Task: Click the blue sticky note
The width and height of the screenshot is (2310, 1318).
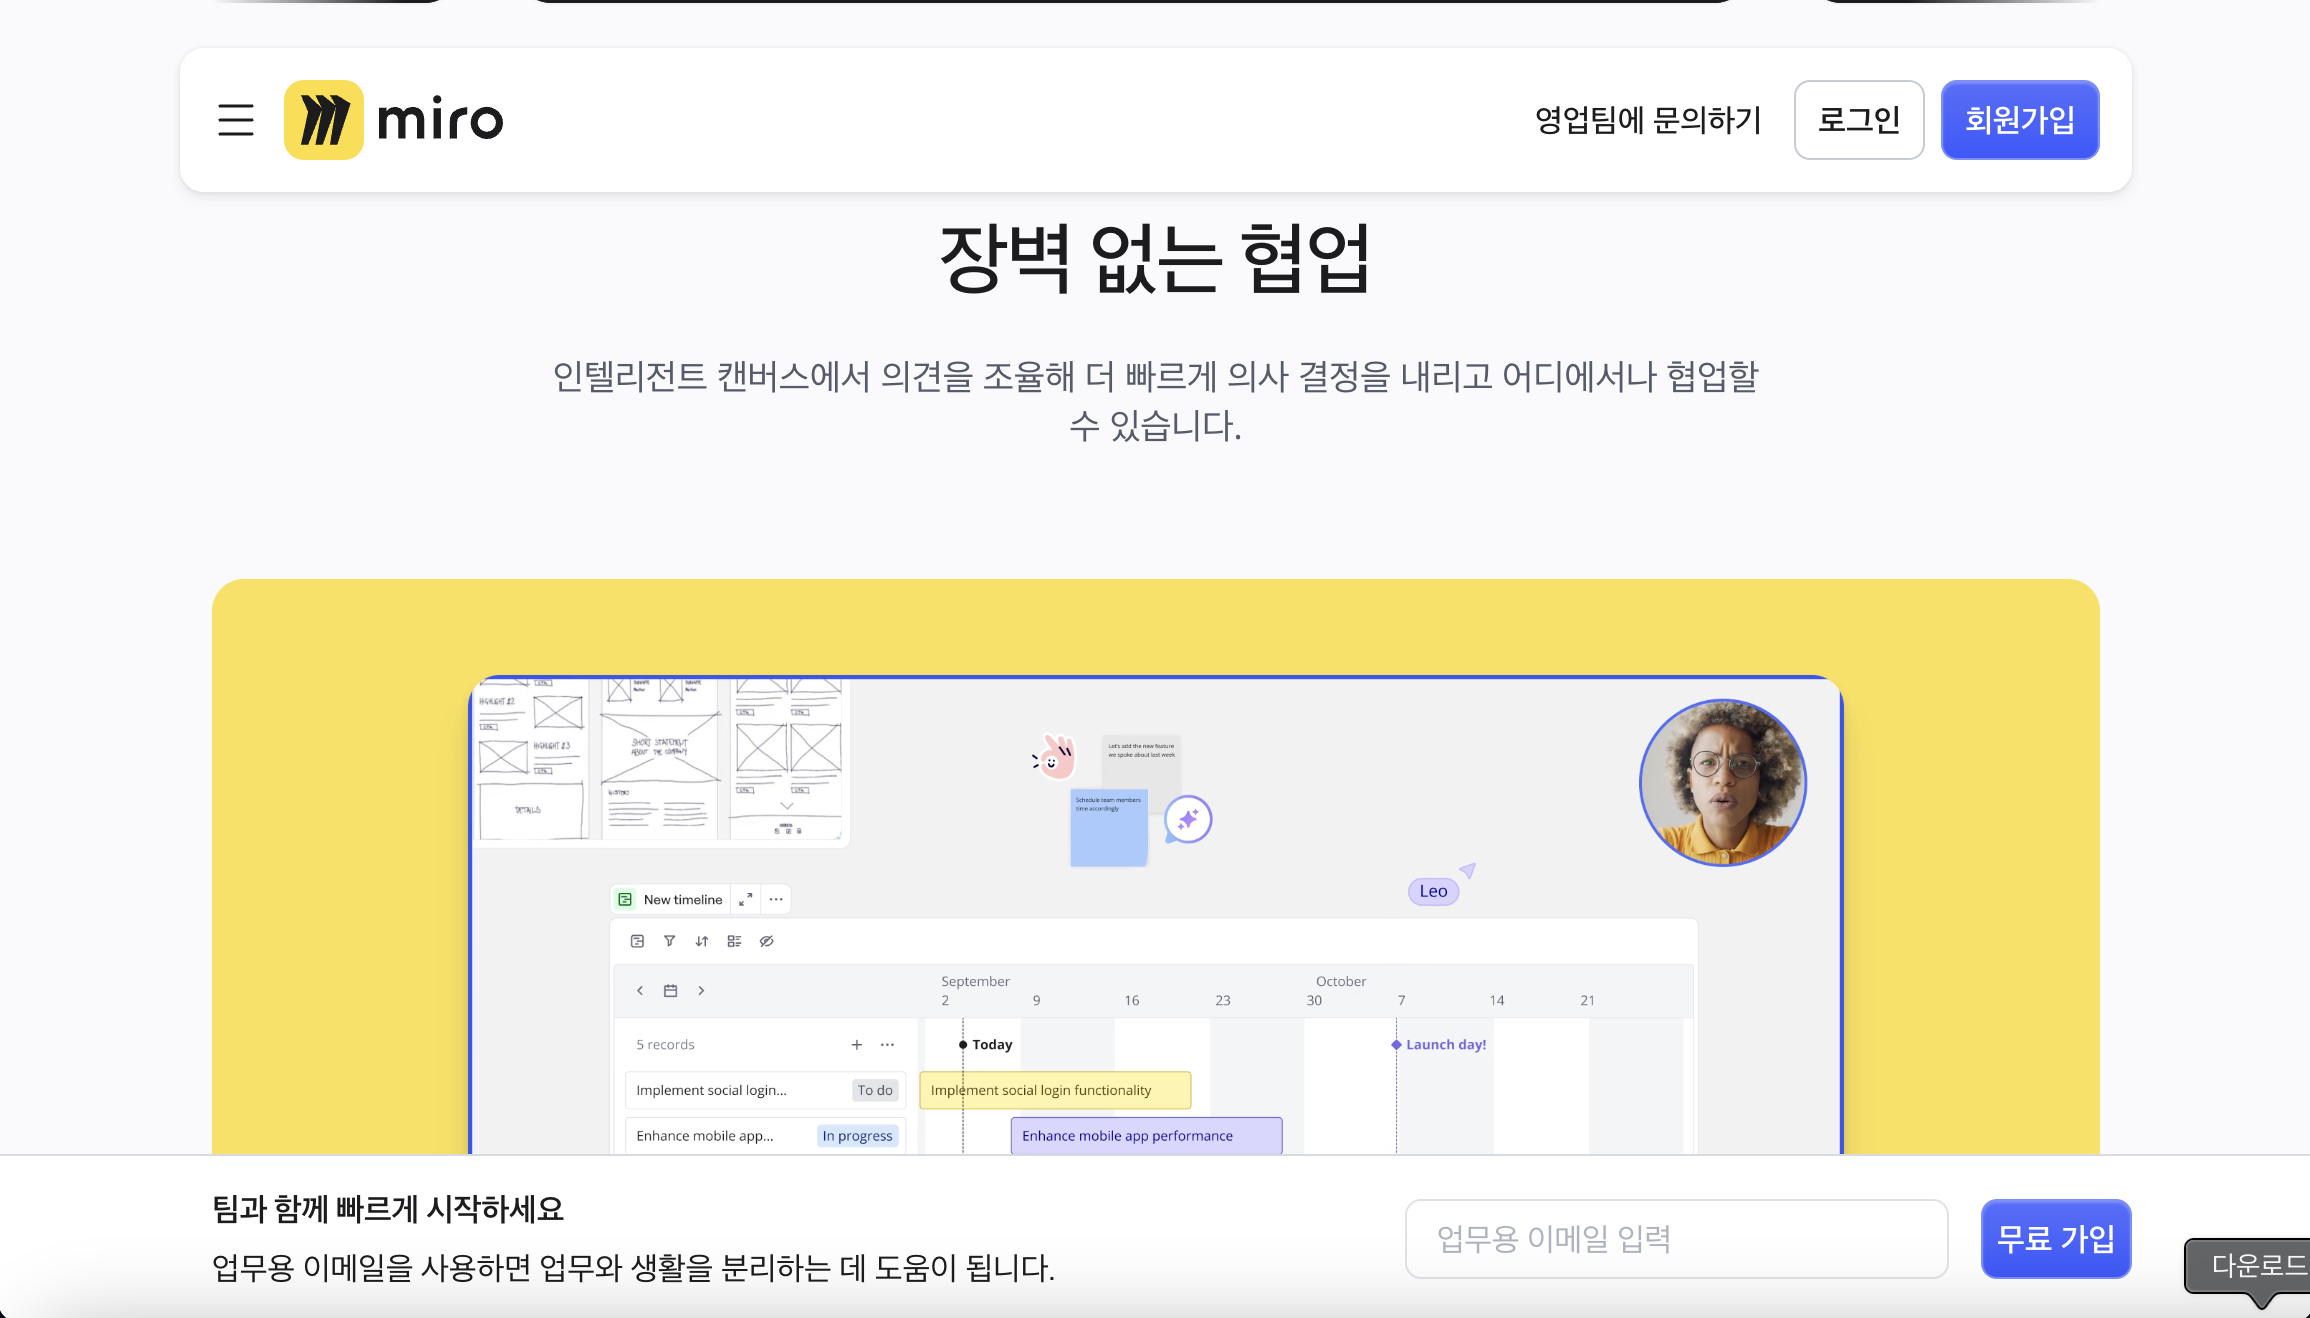Action: (x=1109, y=828)
